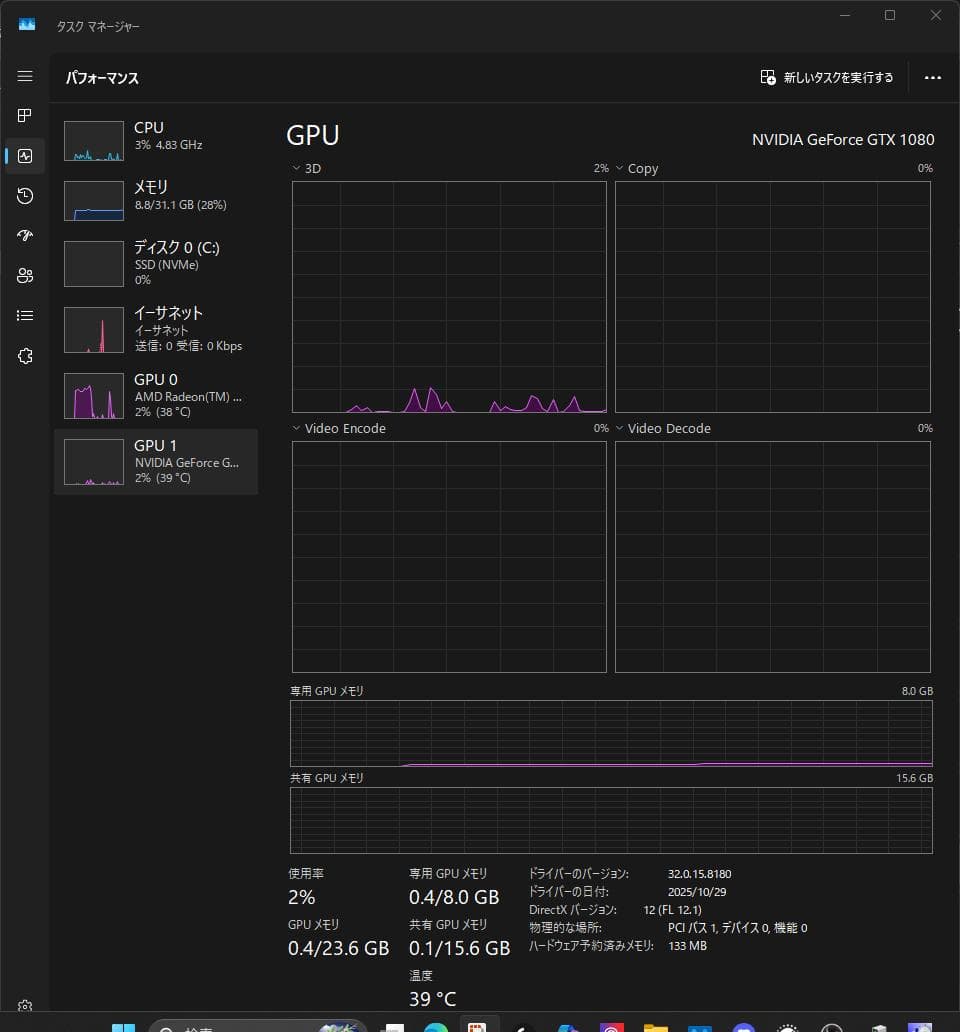Open Task Manager settings gear icon
The width and height of the screenshot is (960, 1032).
click(24, 1006)
